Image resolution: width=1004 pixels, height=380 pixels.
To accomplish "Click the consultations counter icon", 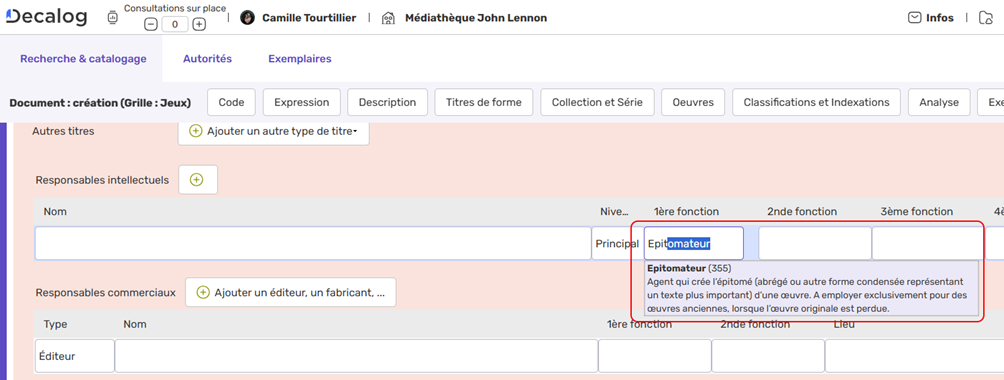I will click(112, 18).
